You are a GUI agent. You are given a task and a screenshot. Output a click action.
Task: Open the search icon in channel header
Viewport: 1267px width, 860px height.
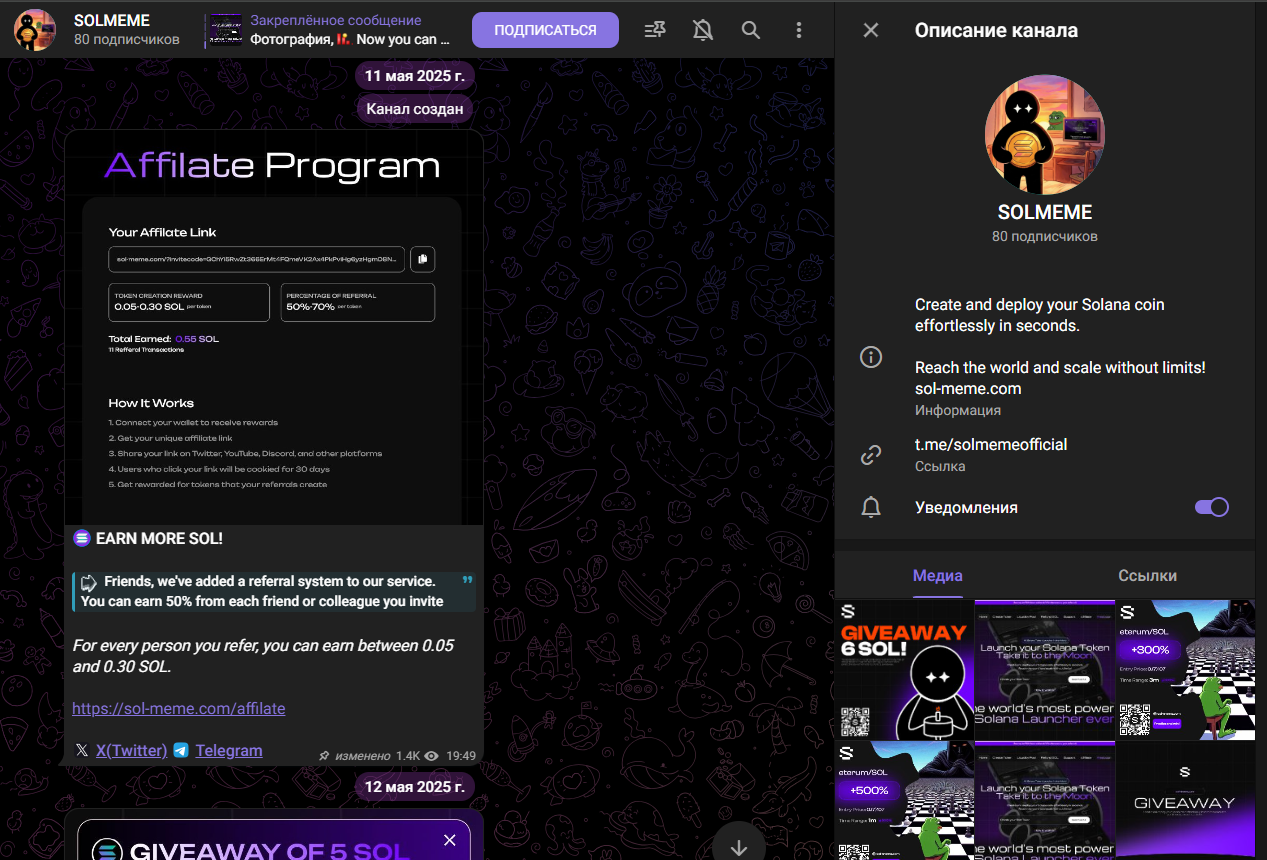751,30
